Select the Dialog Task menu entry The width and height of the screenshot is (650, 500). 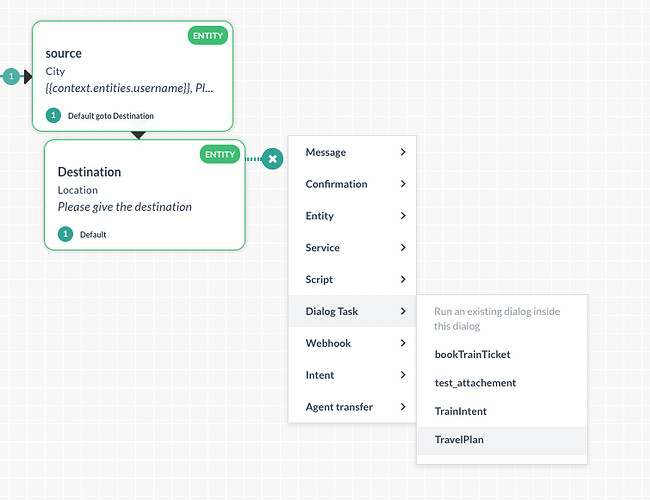(x=332, y=312)
